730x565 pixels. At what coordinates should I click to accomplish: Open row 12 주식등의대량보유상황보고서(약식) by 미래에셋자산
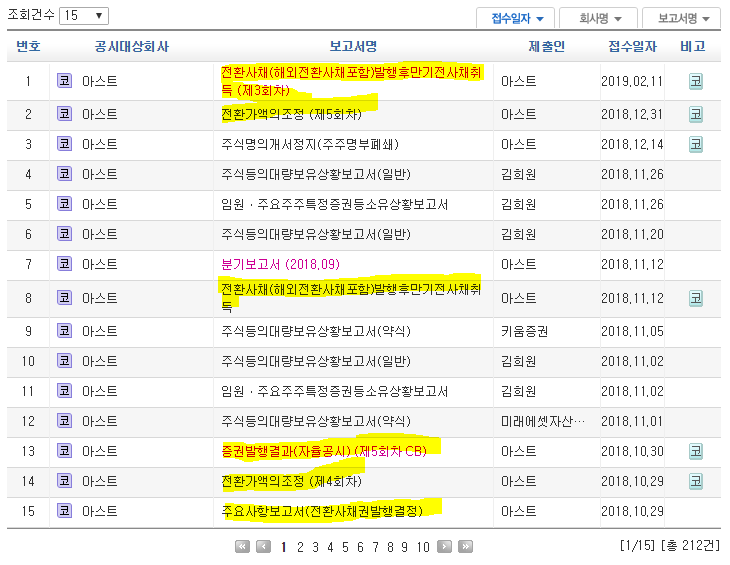point(316,421)
